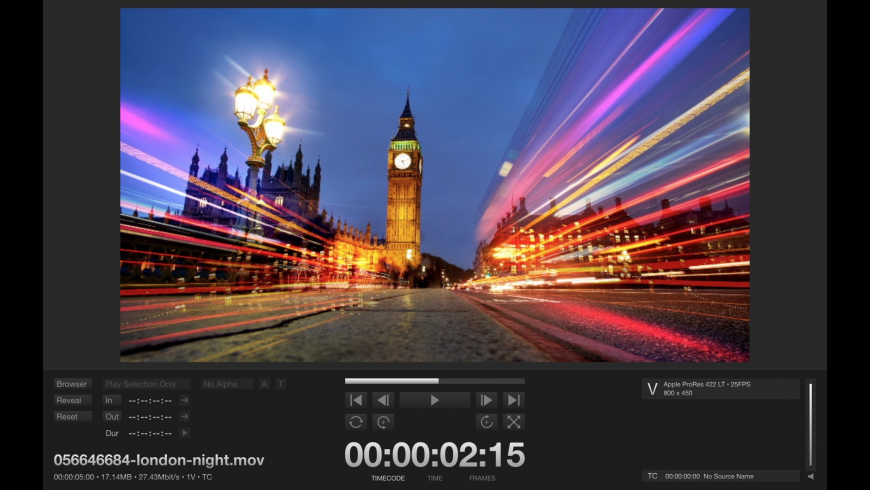Toggle Play Selection Only
Screen dimensions: 870x490
tap(146, 384)
